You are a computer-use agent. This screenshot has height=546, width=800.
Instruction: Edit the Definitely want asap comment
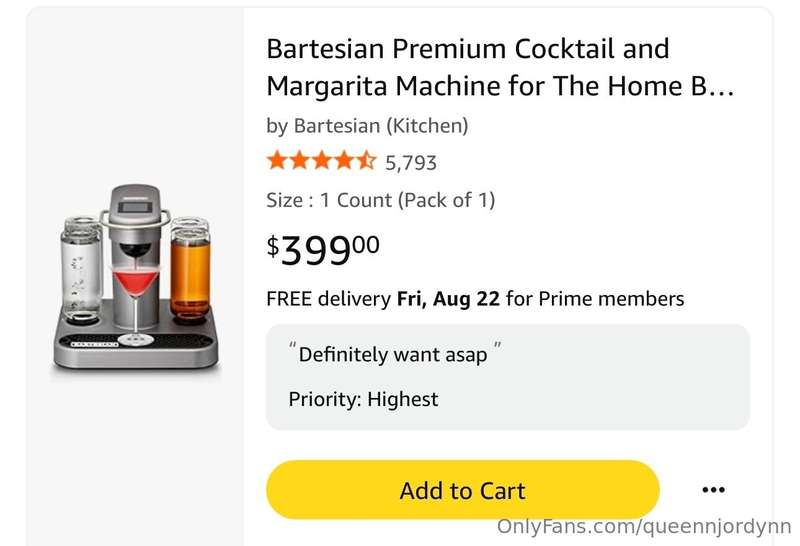[393, 355]
